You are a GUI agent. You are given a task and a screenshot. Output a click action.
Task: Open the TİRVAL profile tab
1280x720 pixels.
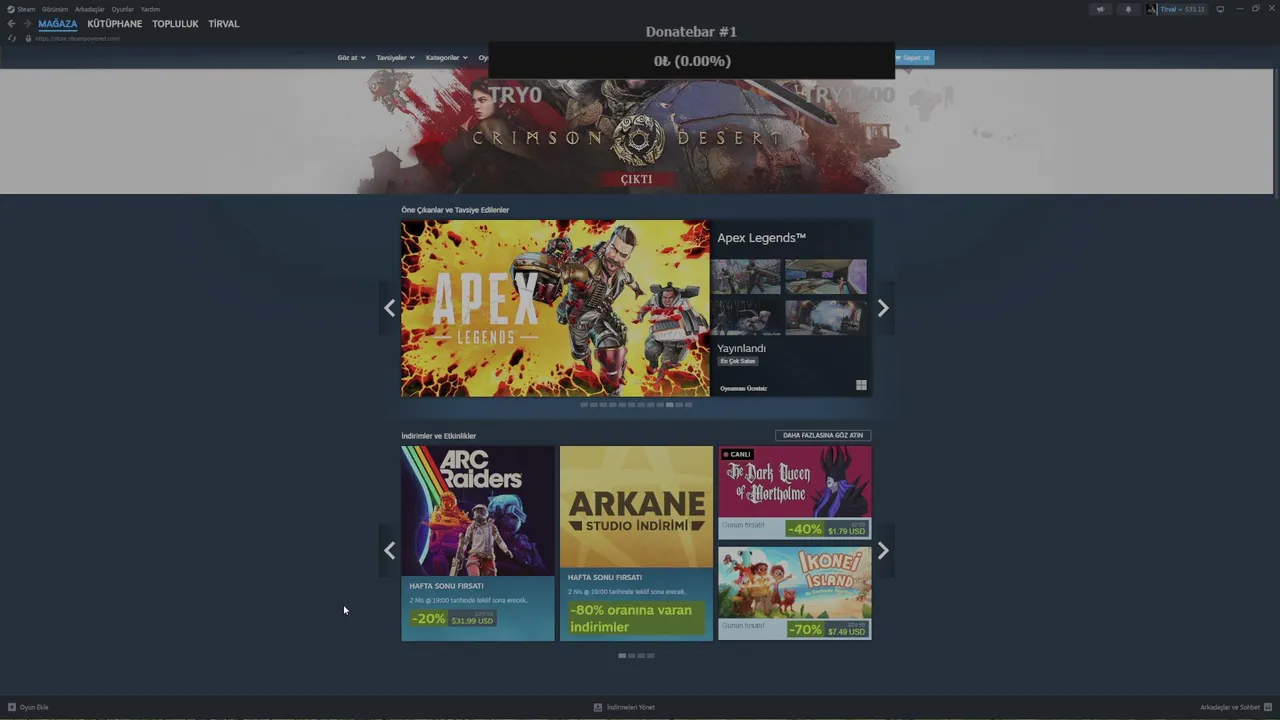click(224, 24)
